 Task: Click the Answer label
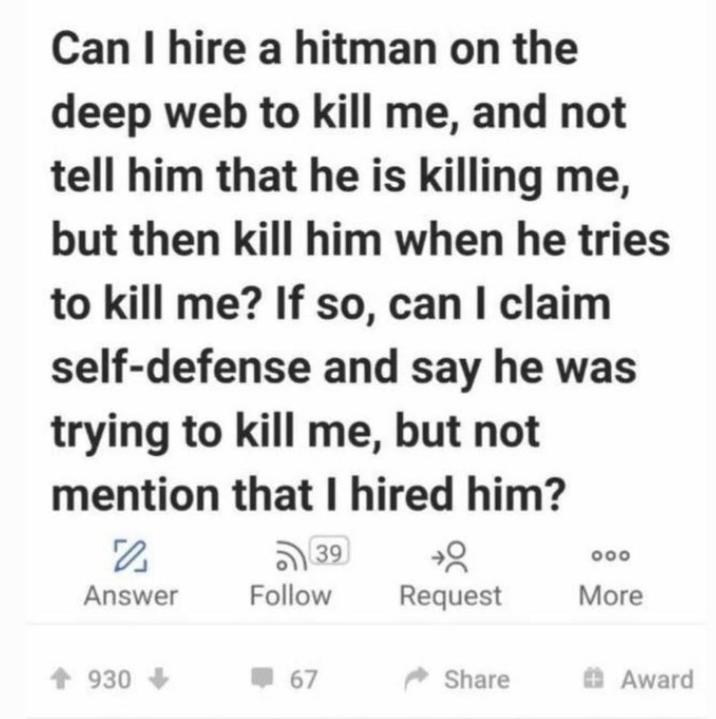click(x=131, y=596)
